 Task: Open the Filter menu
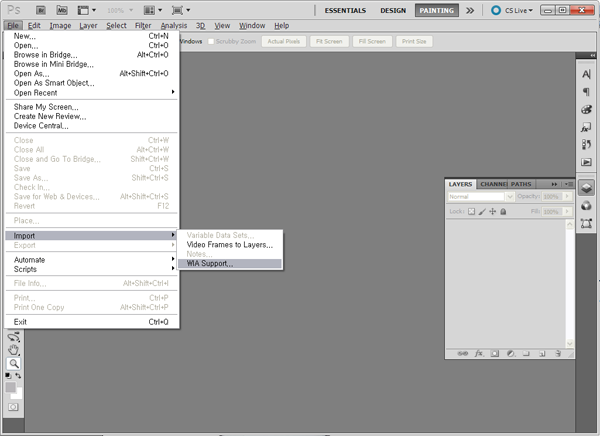(x=143, y=25)
